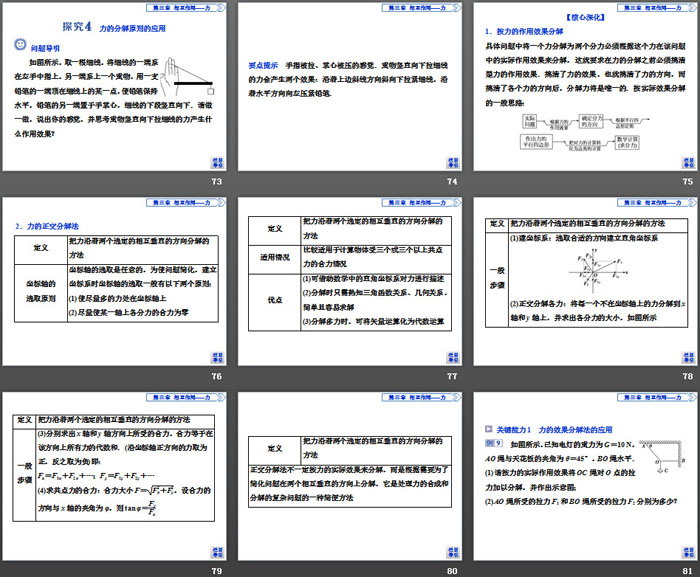700x577 pixels.
Task: Click slide number label 81
Action: (x=688, y=571)
